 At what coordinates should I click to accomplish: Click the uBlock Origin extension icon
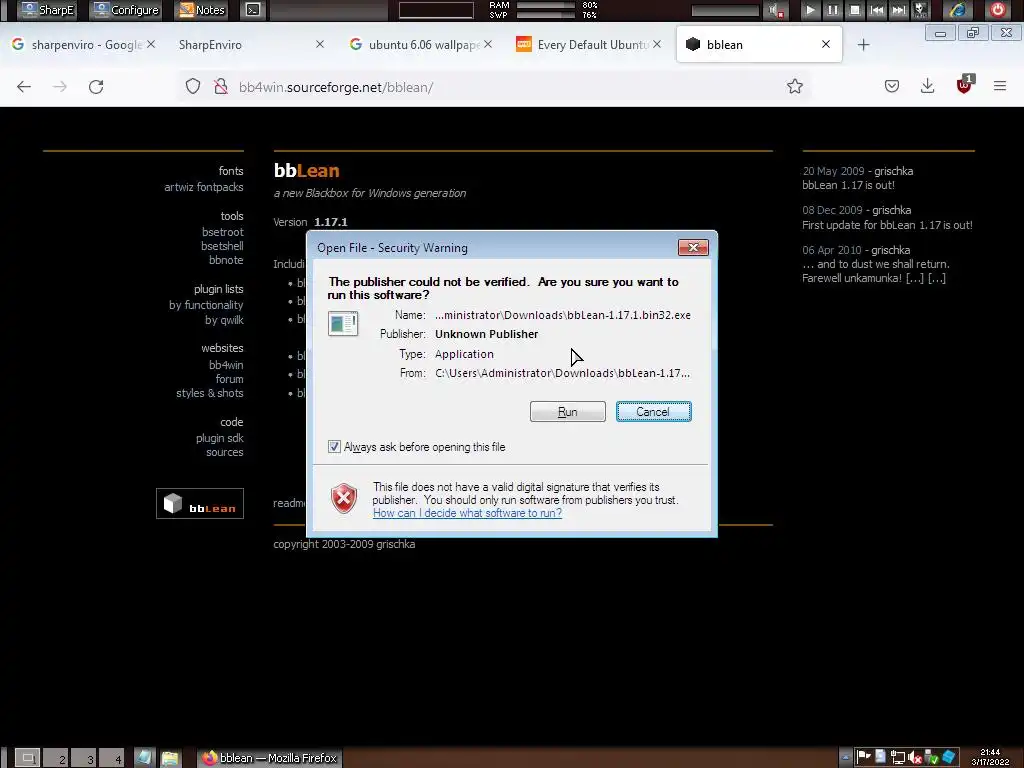tap(964, 85)
